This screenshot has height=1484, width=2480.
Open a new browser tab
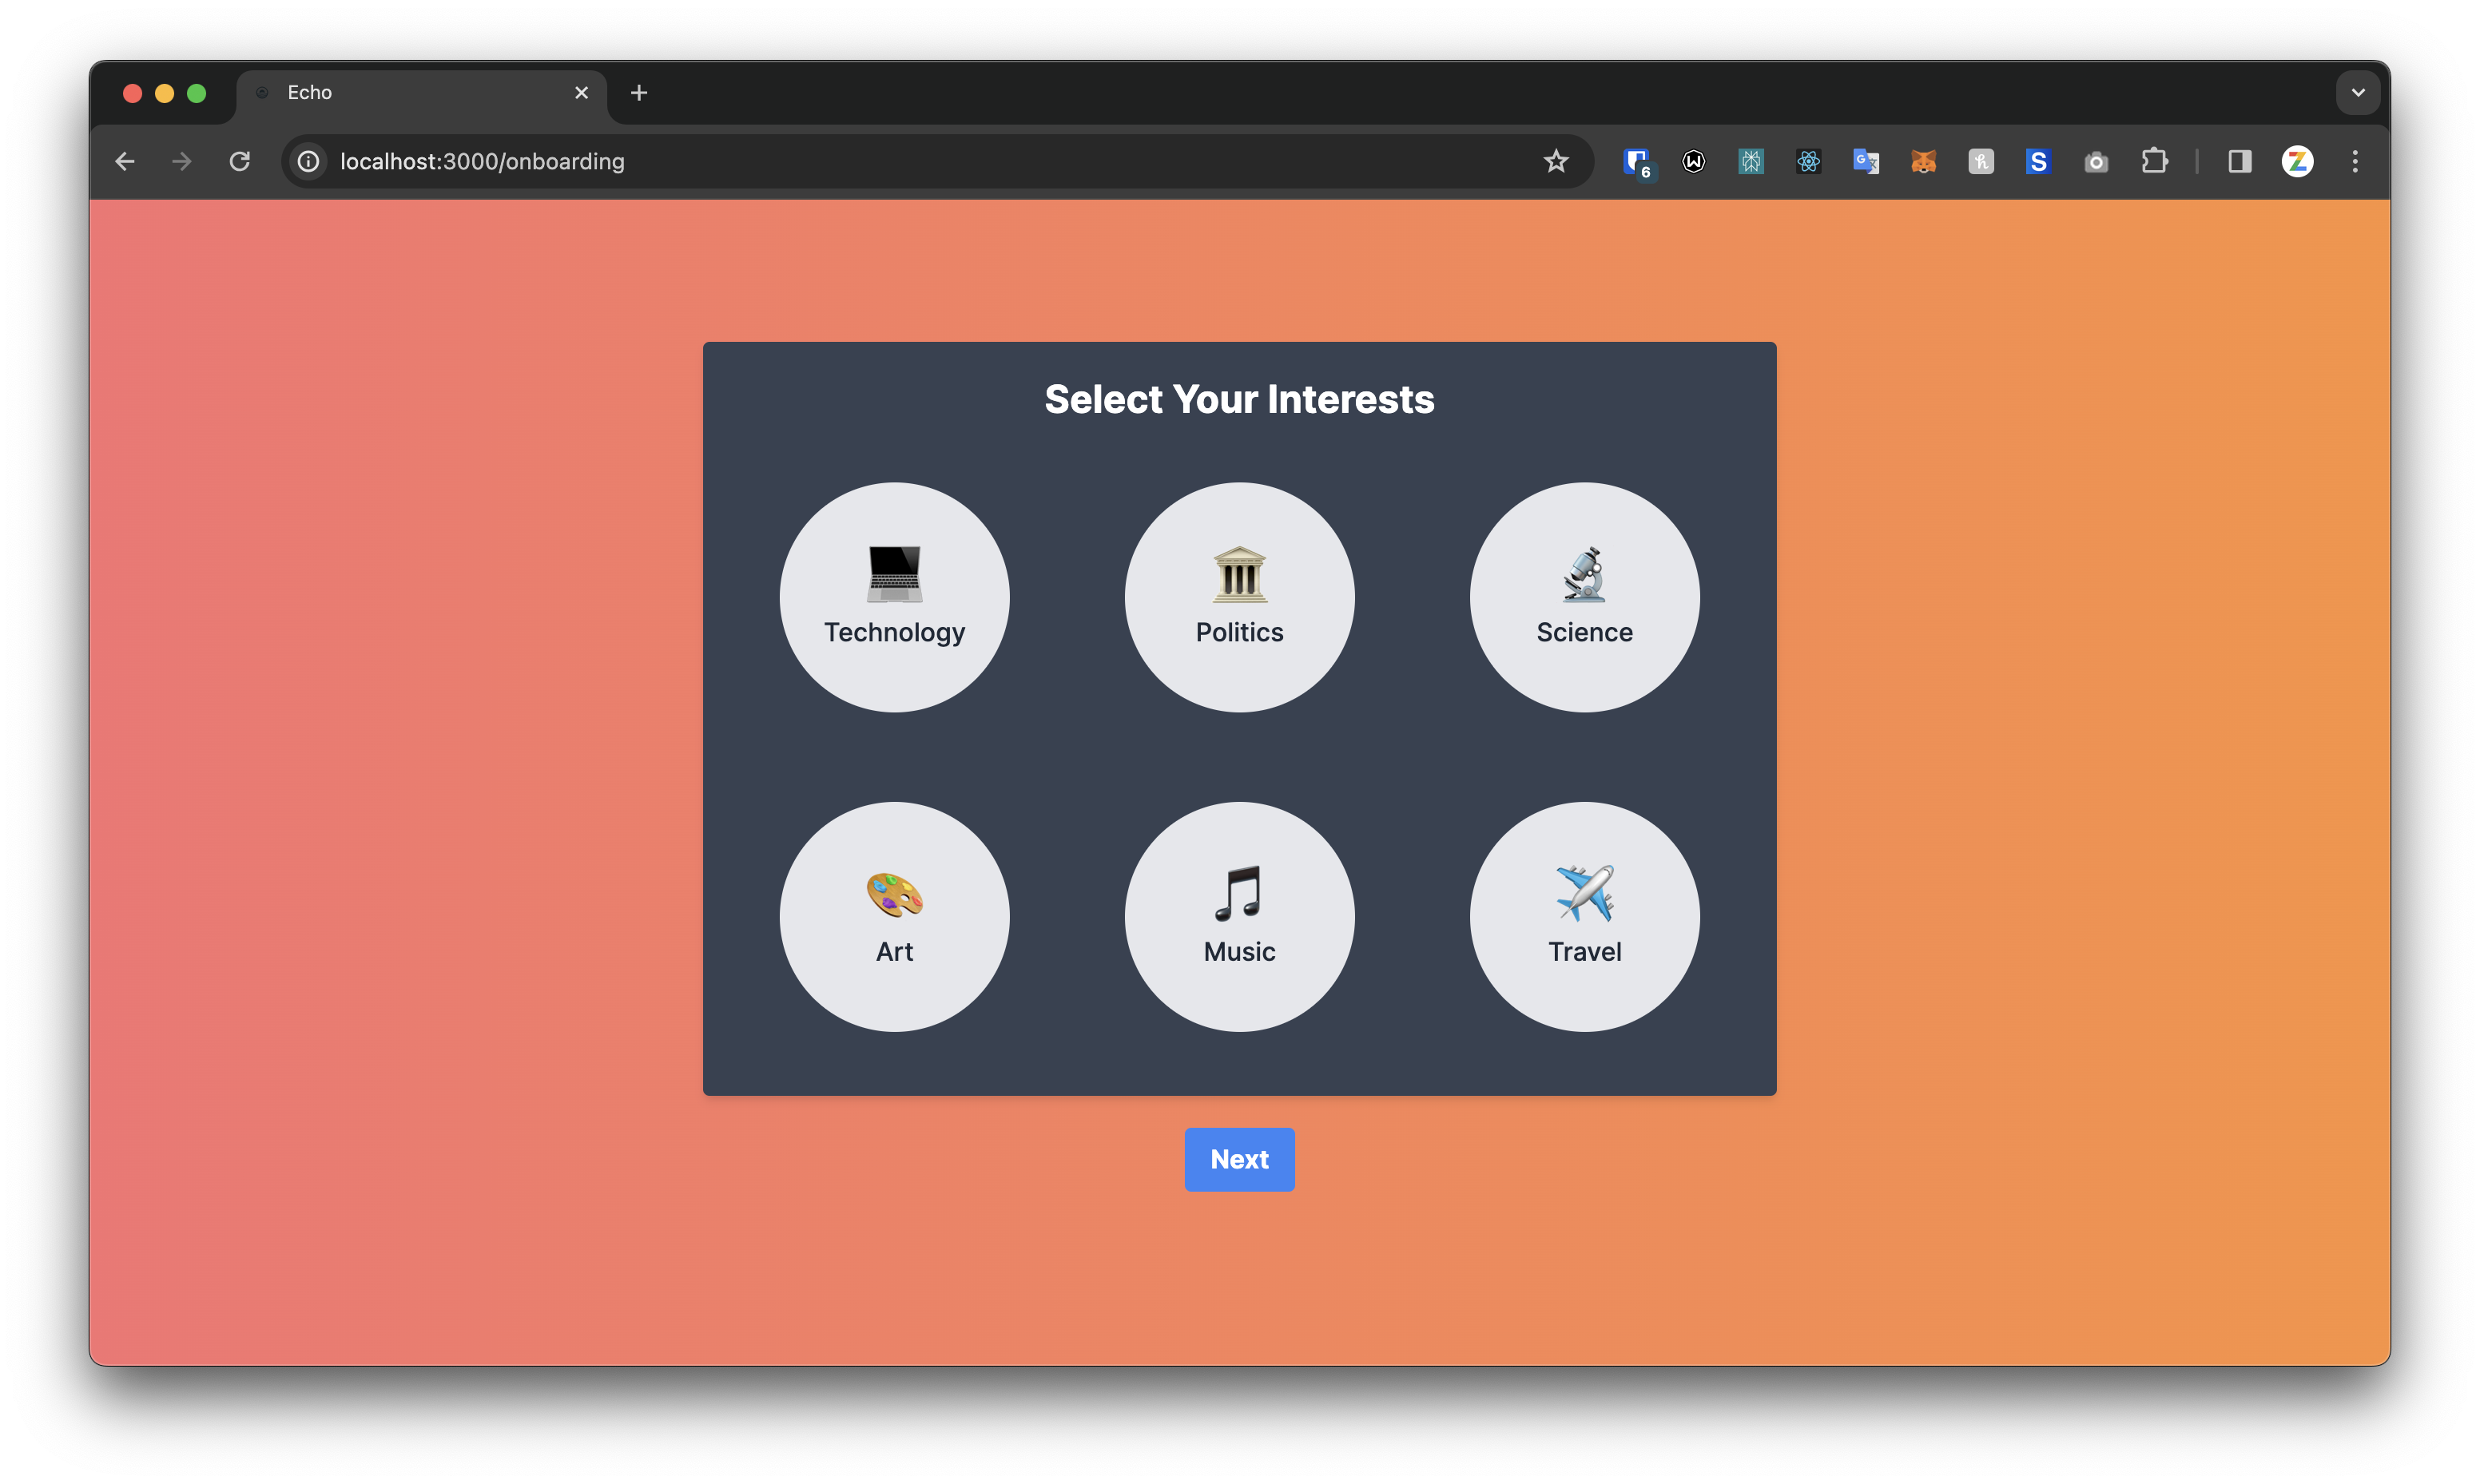pos(639,93)
